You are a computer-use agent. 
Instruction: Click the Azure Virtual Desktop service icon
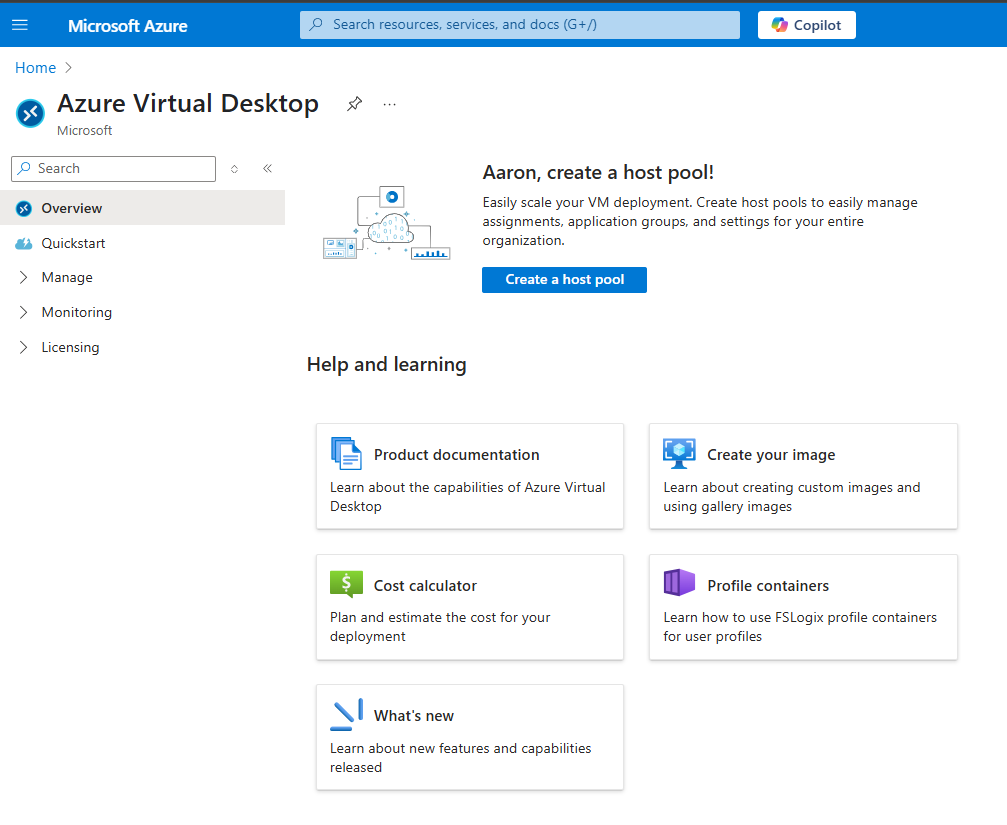(x=30, y=114)
